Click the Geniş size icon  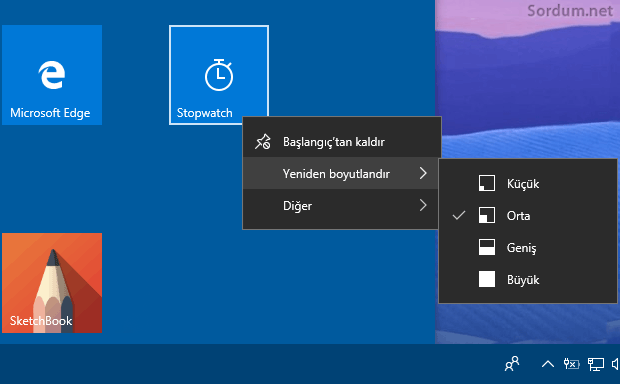pyautogui.click(x=487, y=248)
